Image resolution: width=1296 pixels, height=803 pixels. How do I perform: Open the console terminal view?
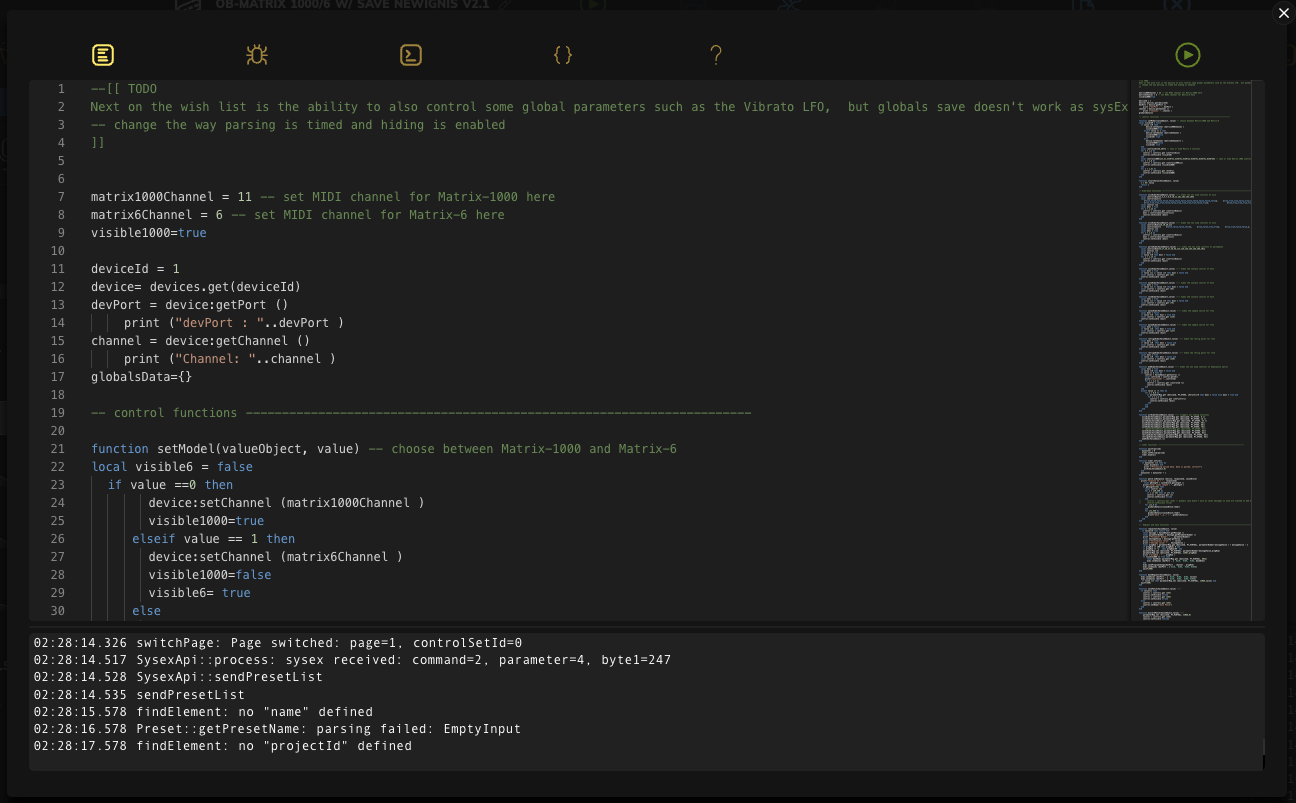(x=411, y=55)
